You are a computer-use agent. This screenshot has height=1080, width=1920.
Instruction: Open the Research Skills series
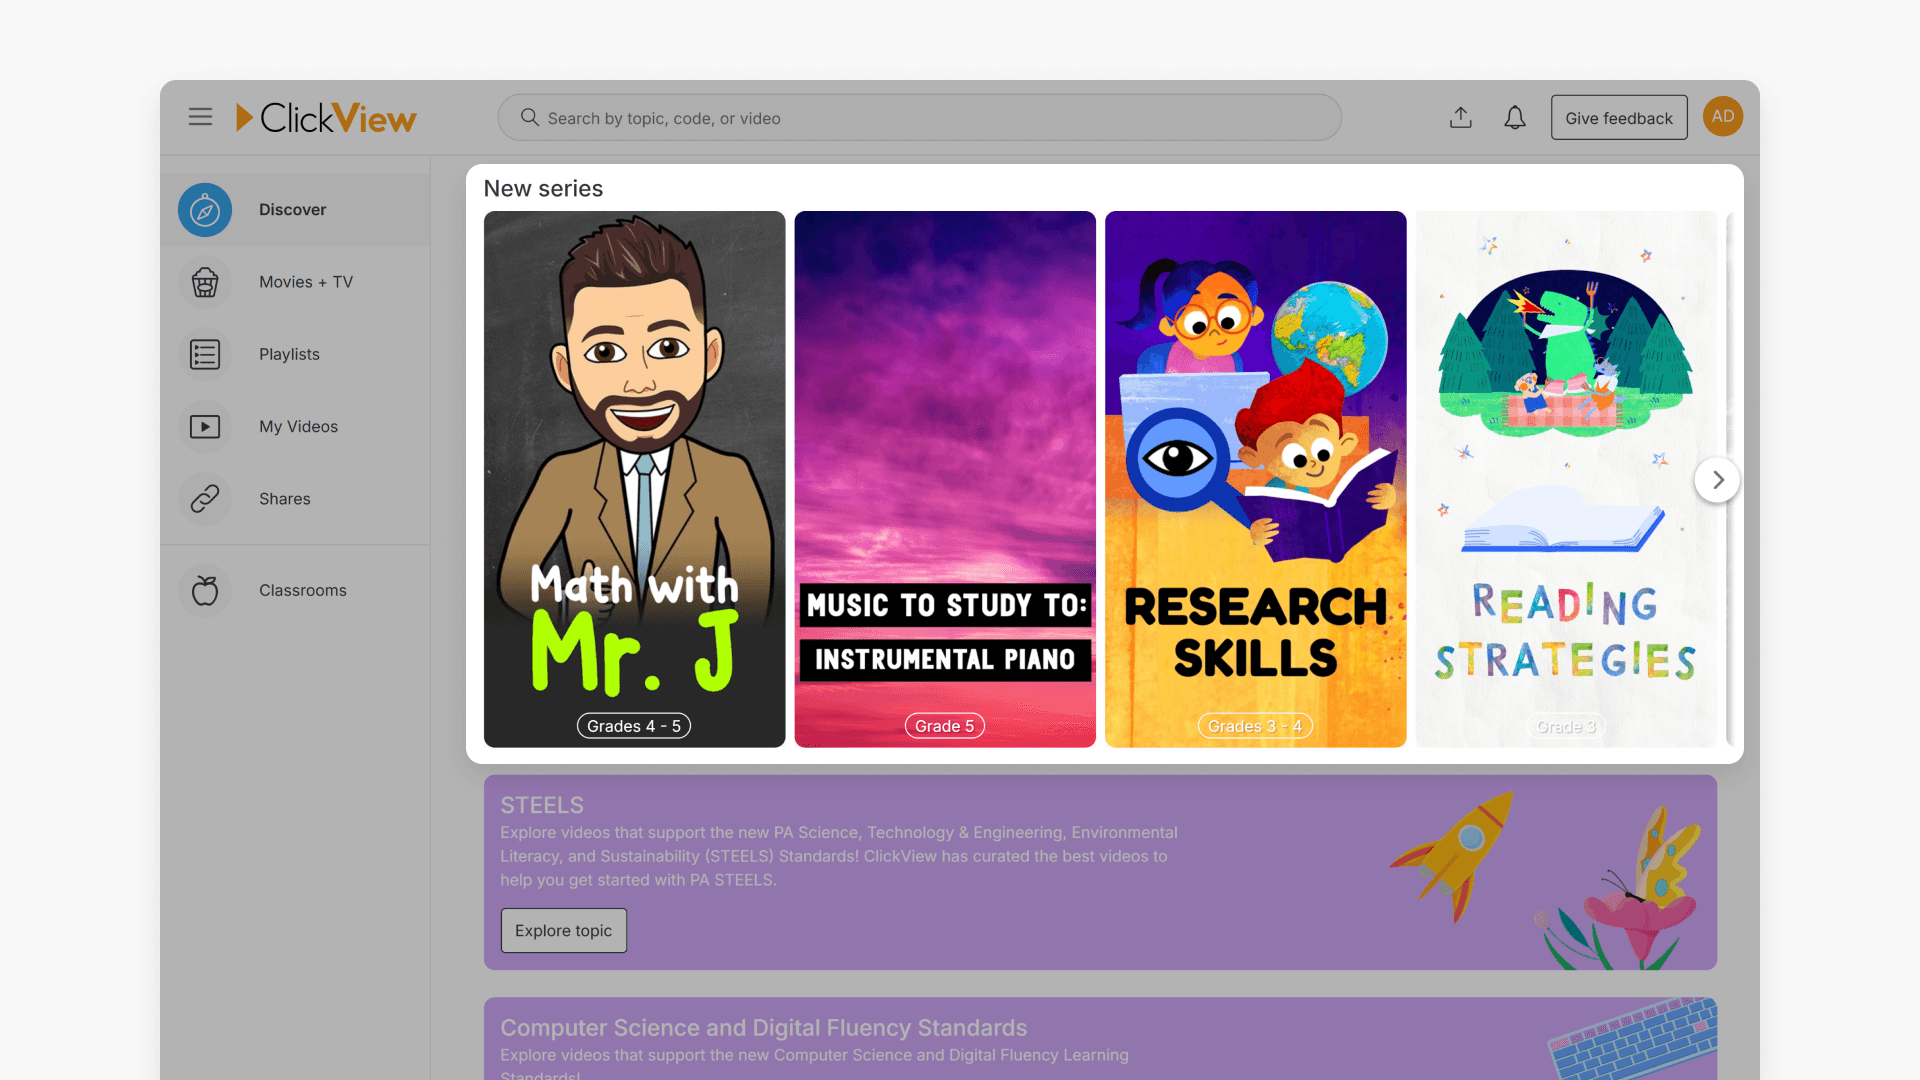coord(1255,478)
